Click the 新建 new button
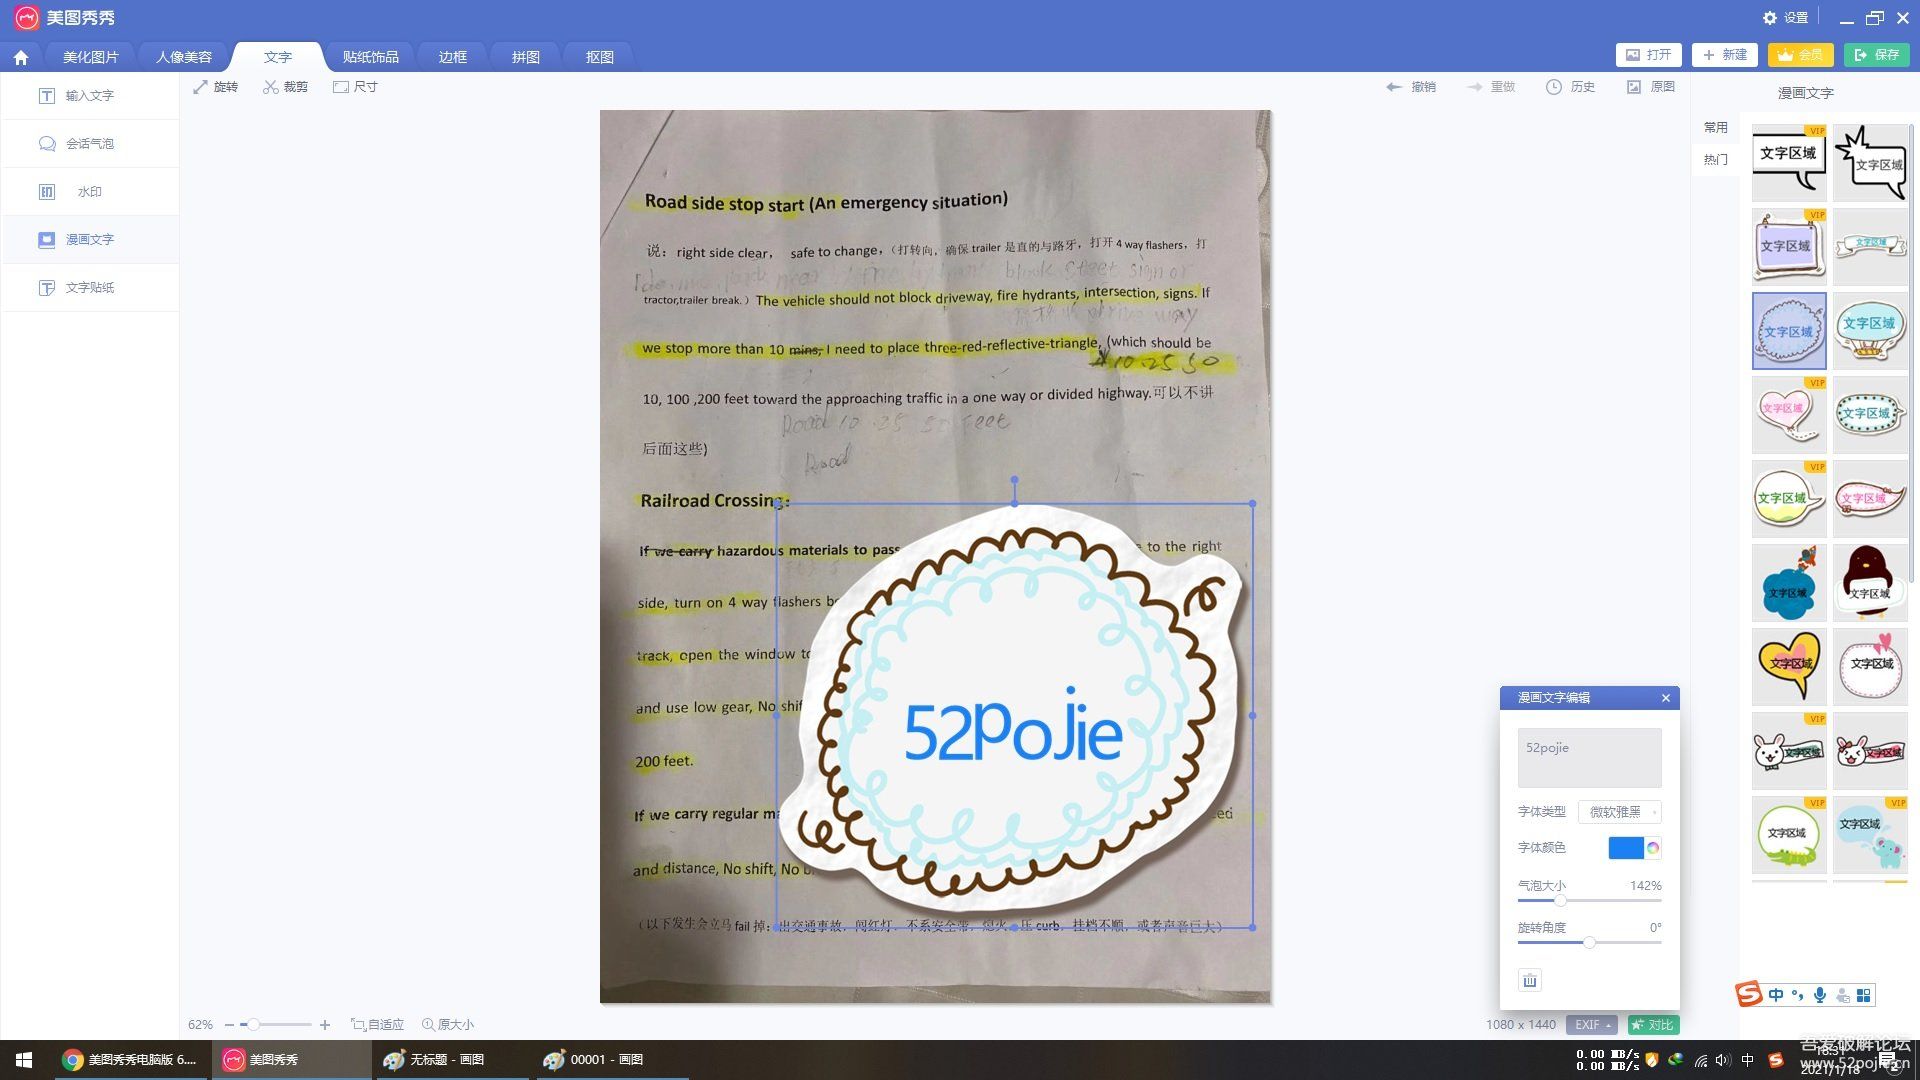Screen dimensions: 1920x1080 click(x=1725, y=55)
